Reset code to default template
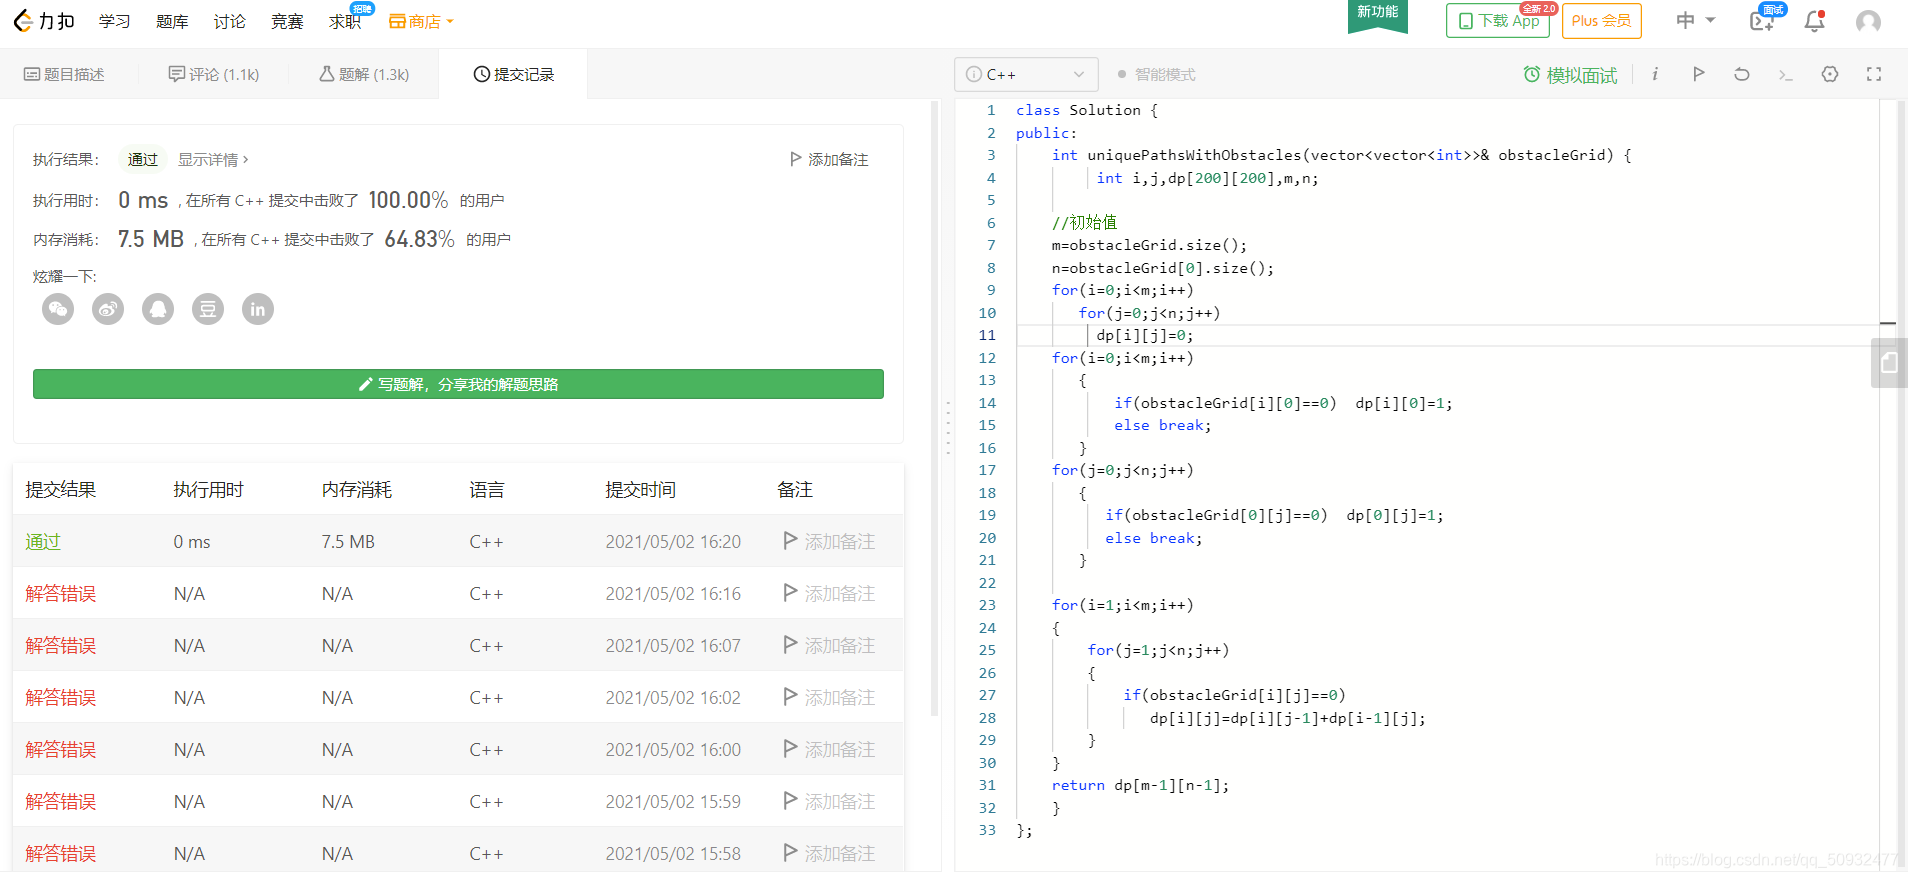The width and height of the screenshot is (1908, 878). click(x=1742, y=74)
